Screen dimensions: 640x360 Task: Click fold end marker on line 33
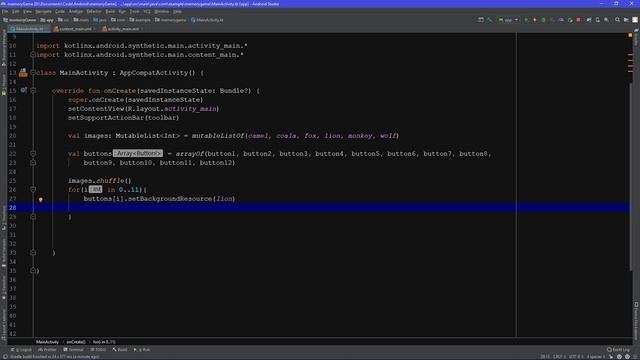pyautogui.click(x=33, y=252)
